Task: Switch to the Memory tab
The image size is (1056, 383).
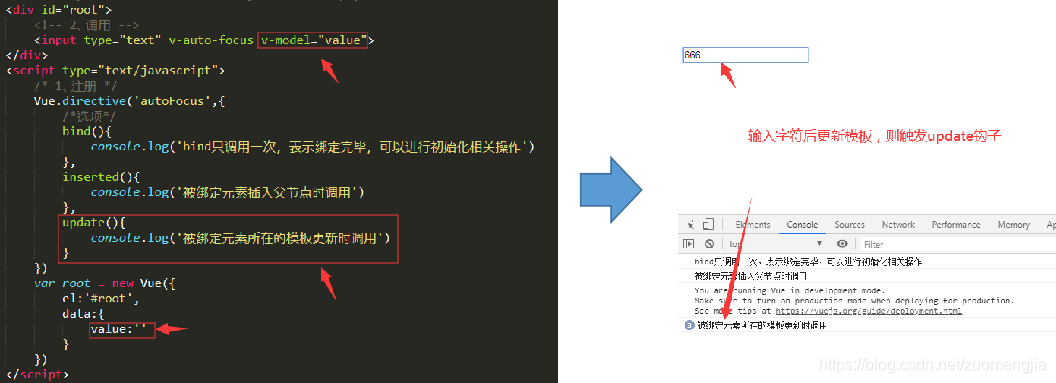Action: [x=1014, y=225]
